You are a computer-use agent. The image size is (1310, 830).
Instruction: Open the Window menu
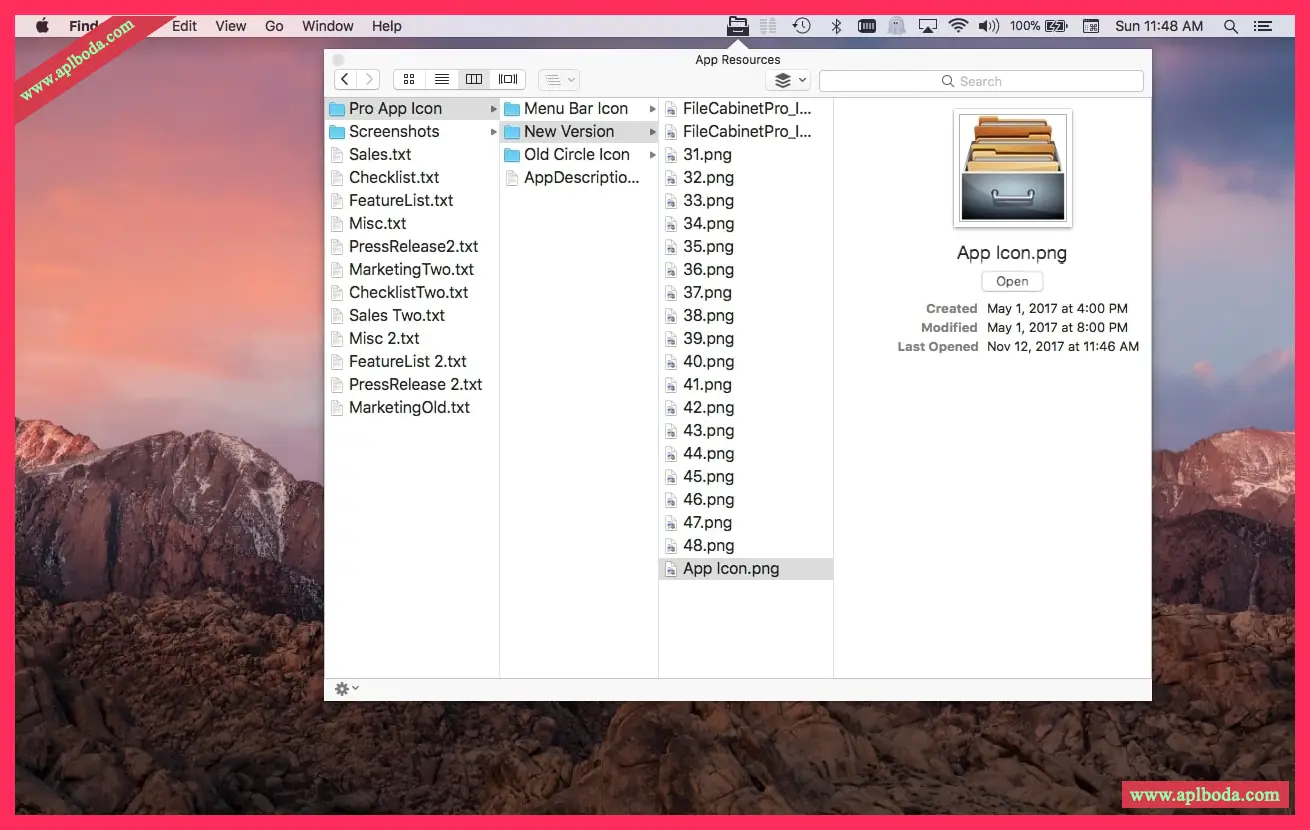click(327, 26)
